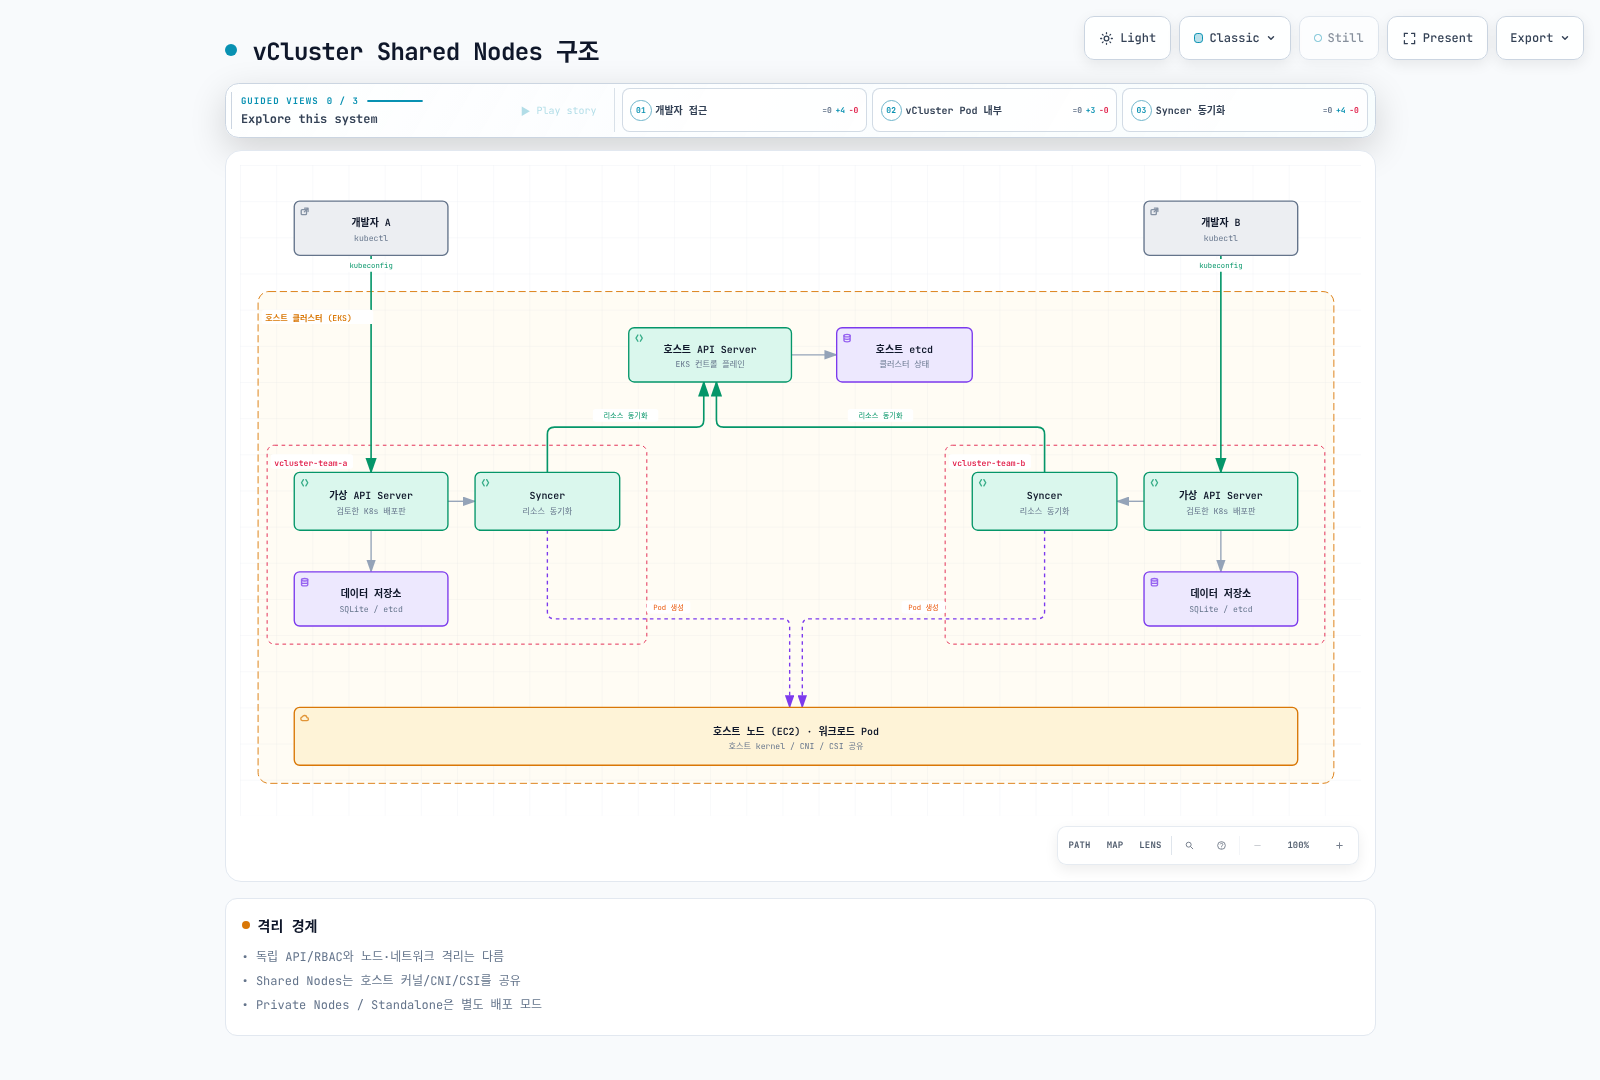Click the team-a Pod 생성 edge label

point(669,607)
